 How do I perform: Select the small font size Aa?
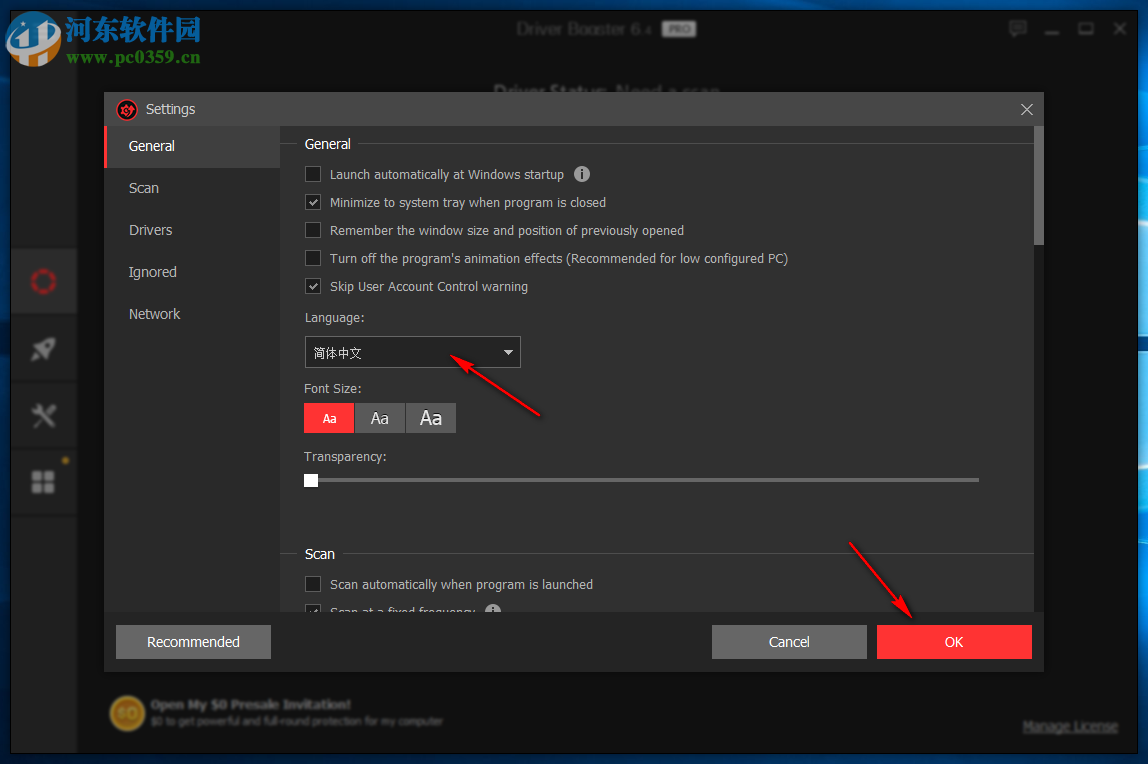click(329, 419)
